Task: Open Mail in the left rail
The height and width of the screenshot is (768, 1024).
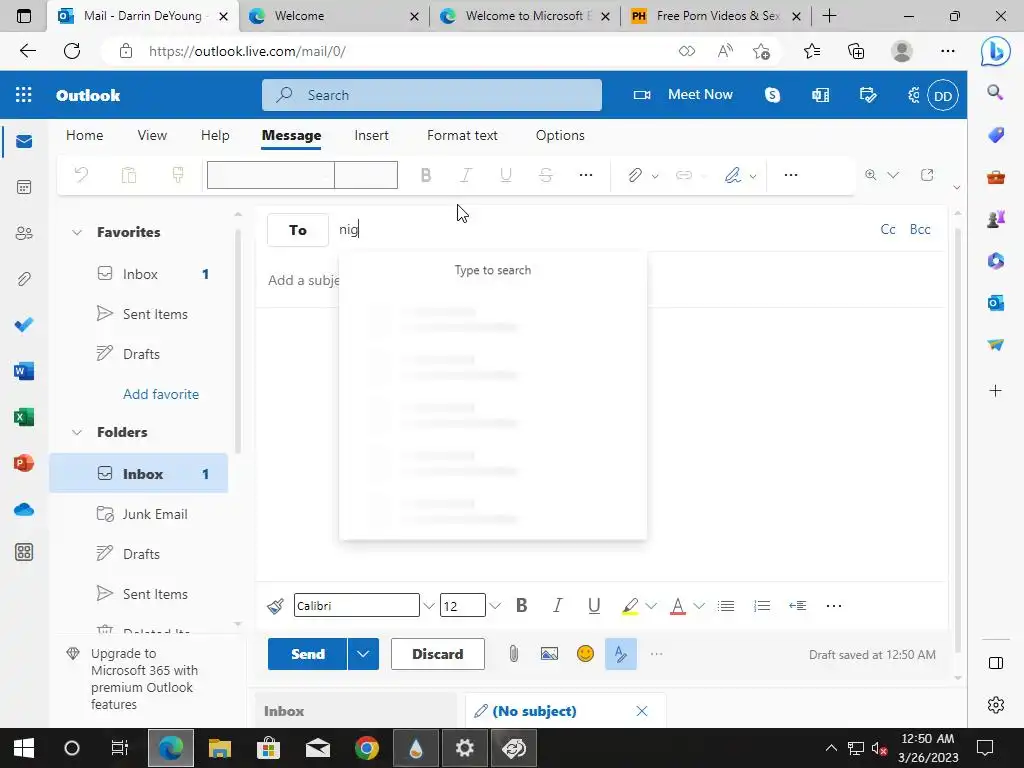Action: click(24, 142)
